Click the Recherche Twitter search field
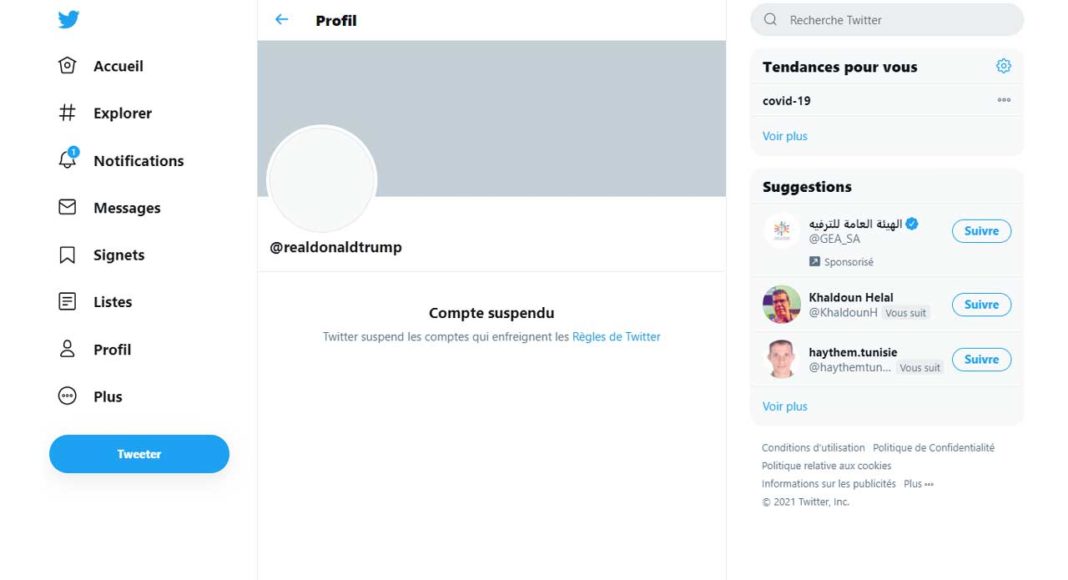This screenshot has height=580, width=1068. 887,20
